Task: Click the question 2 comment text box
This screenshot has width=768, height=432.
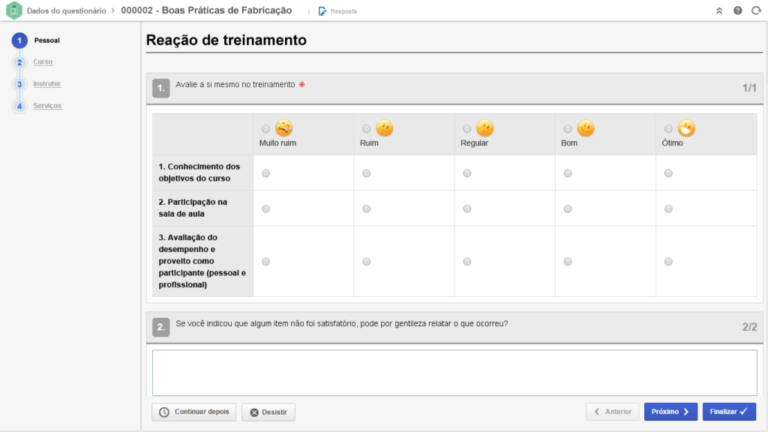Action: click(x=454, y=371)
